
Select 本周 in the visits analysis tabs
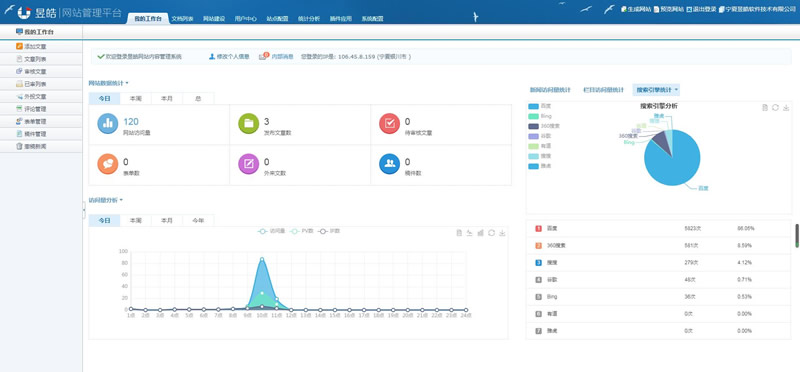pyautogui.click(x=136, y=220)
